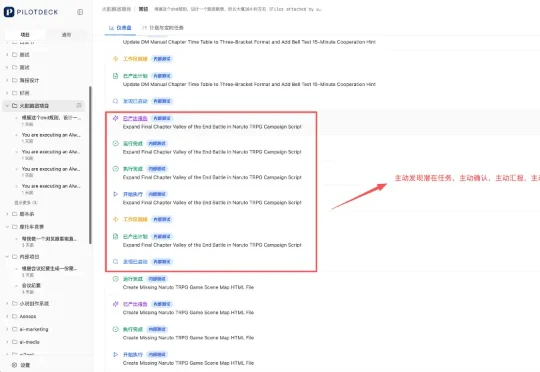This screenshot has height=372, width=540.
Task: Click play icon of Expand Final Chapter 开始执行 row
Action: tap(116, 194)
